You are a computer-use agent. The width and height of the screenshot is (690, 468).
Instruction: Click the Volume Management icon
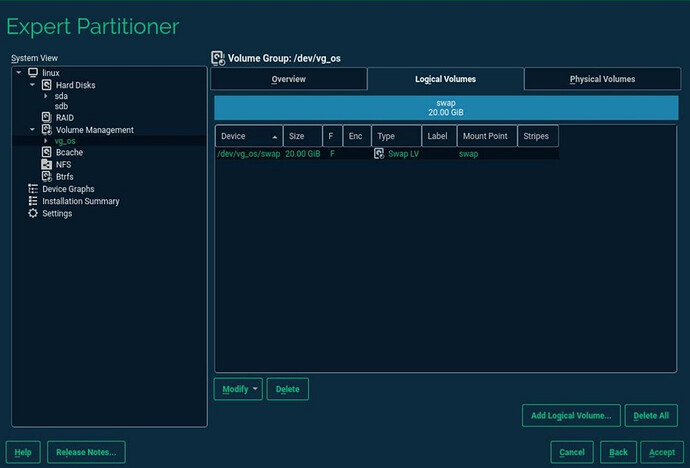46,130
